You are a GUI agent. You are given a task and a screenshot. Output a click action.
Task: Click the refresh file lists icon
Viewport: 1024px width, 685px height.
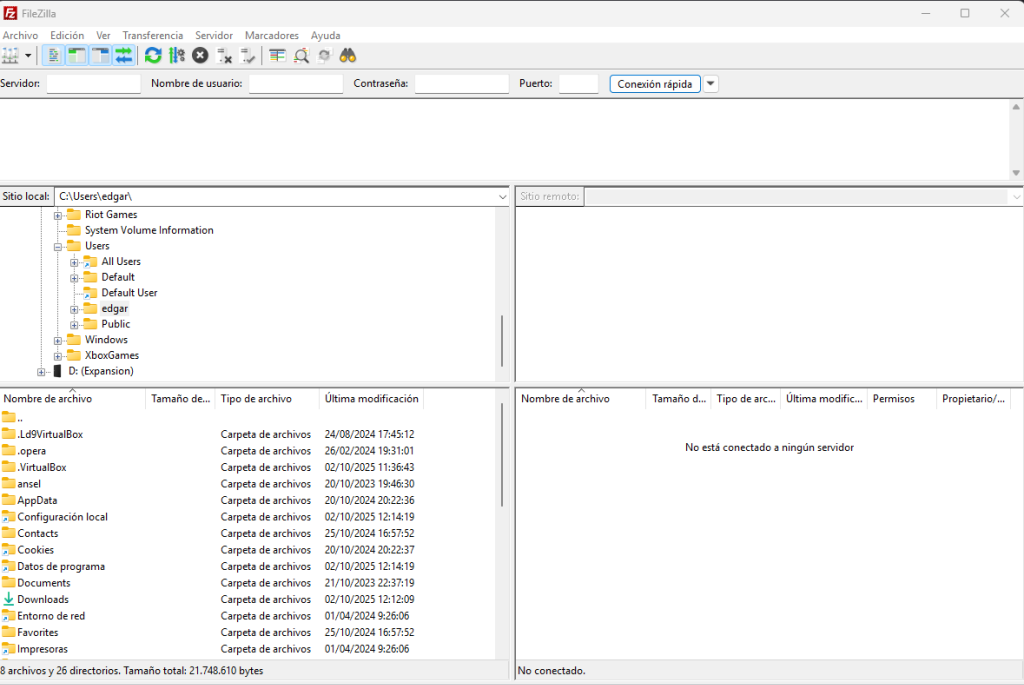(x=153, y=56)
